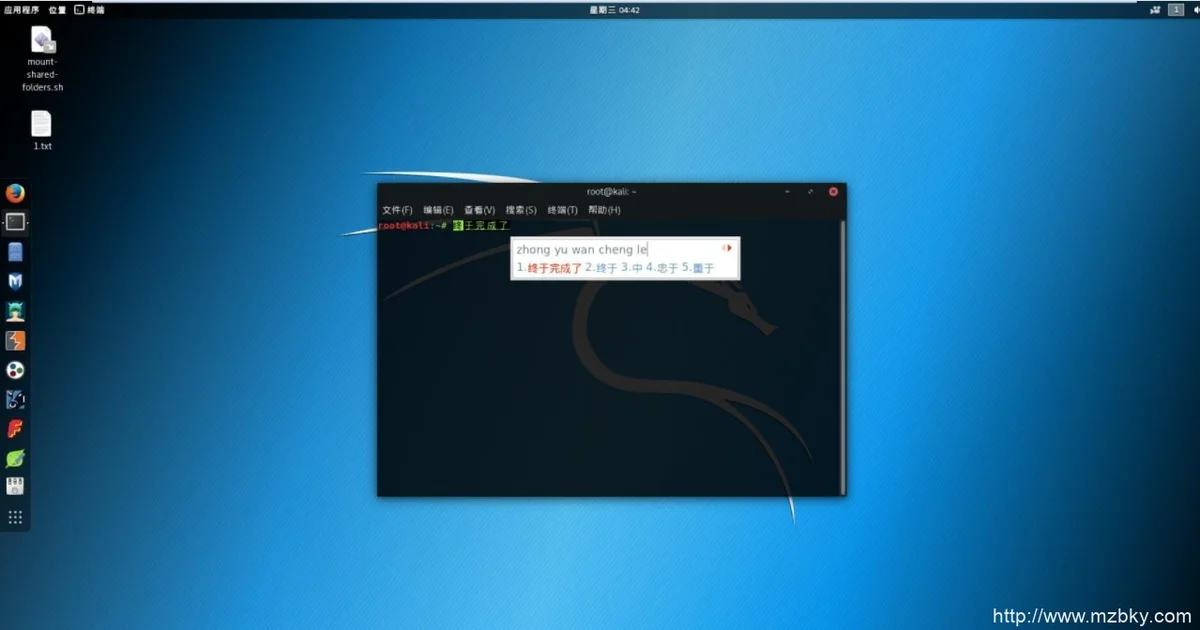Open terminal 查看(V) menu

(479, 210)
